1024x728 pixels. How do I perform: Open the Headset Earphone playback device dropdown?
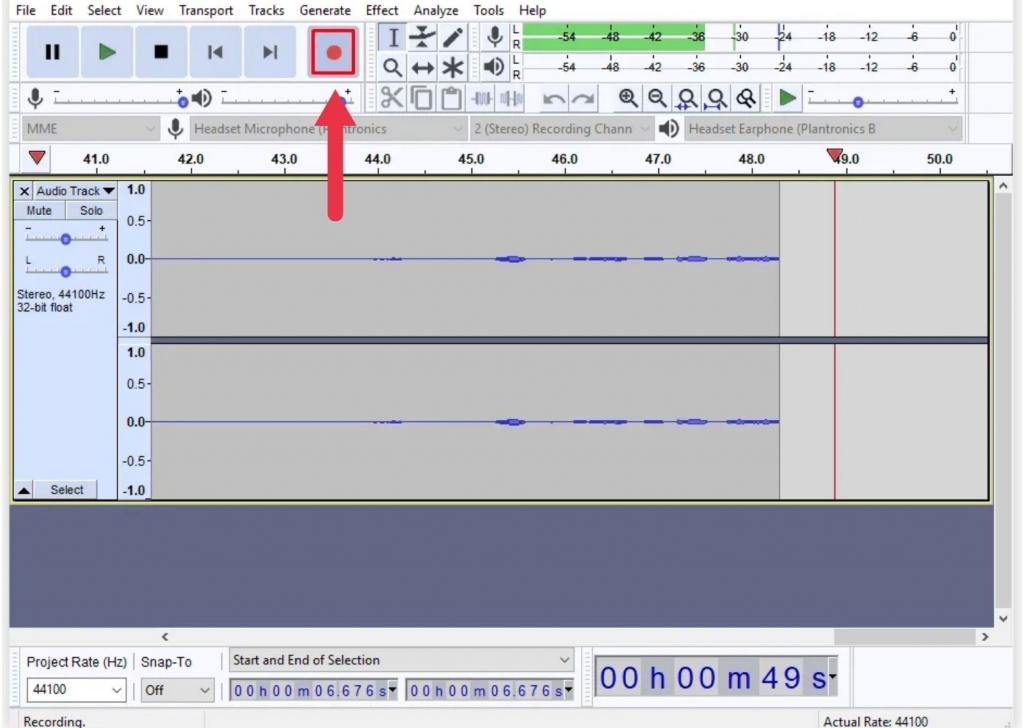pyautogui.click(x=823, y=129)
